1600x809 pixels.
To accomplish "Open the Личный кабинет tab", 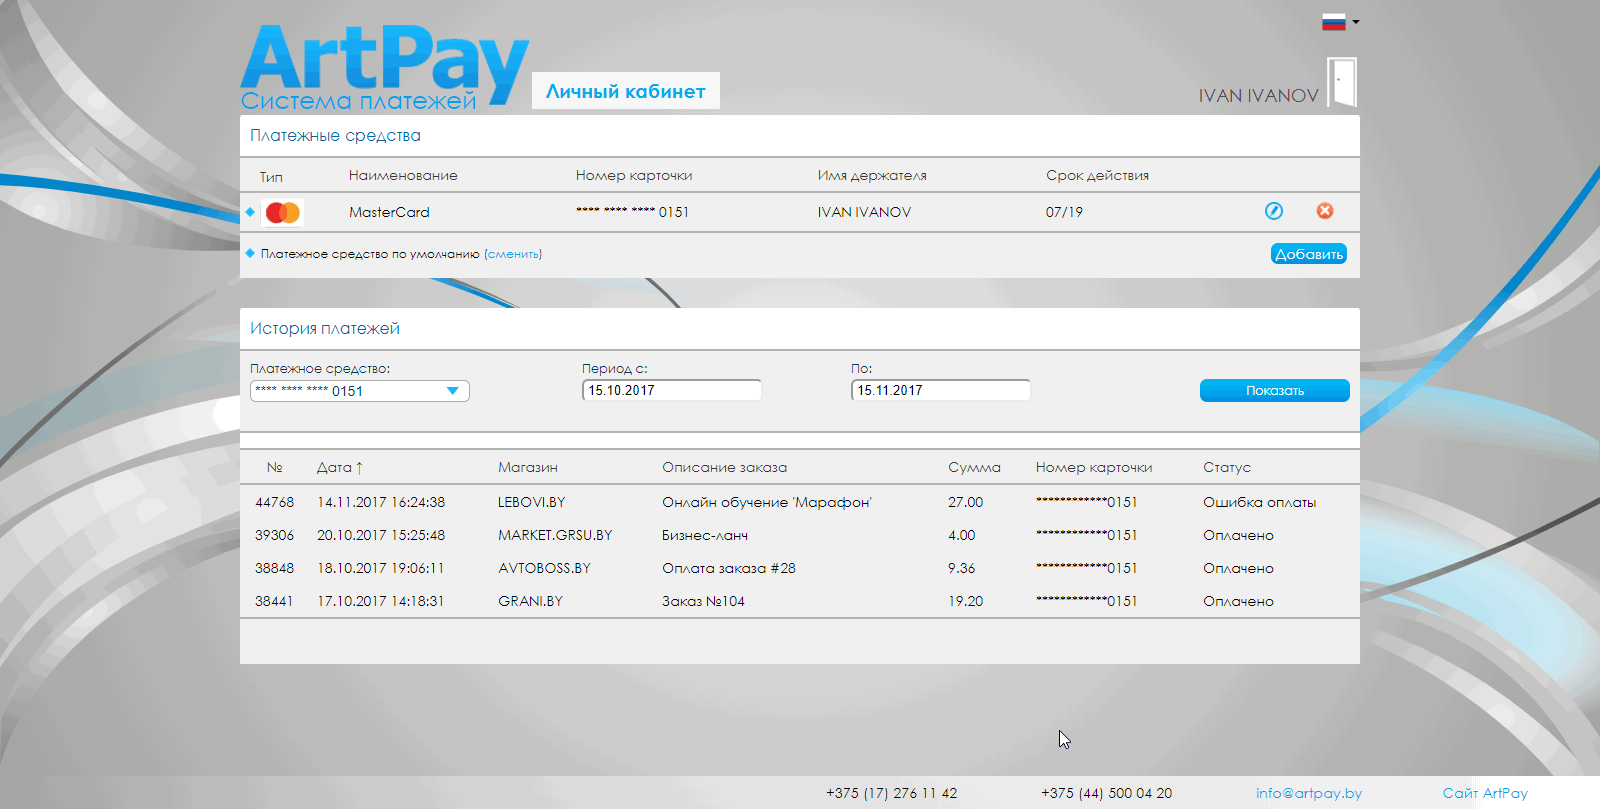I will pyautogui.click(x=626, y=91).
